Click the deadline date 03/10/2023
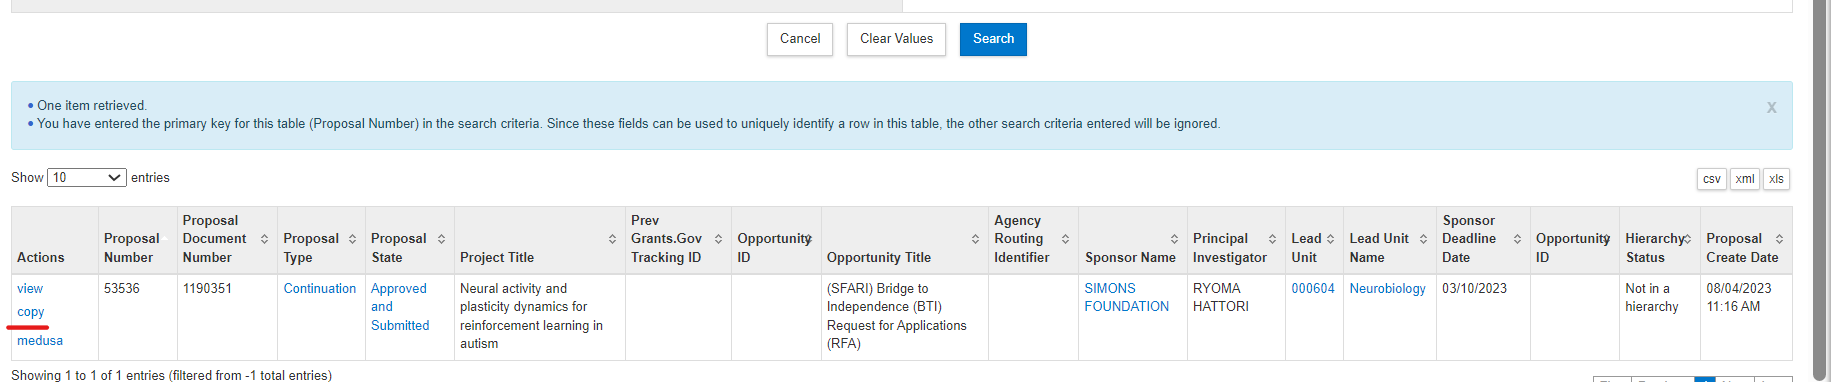This screenshot has height=382, width=1831. point(1474,288)
